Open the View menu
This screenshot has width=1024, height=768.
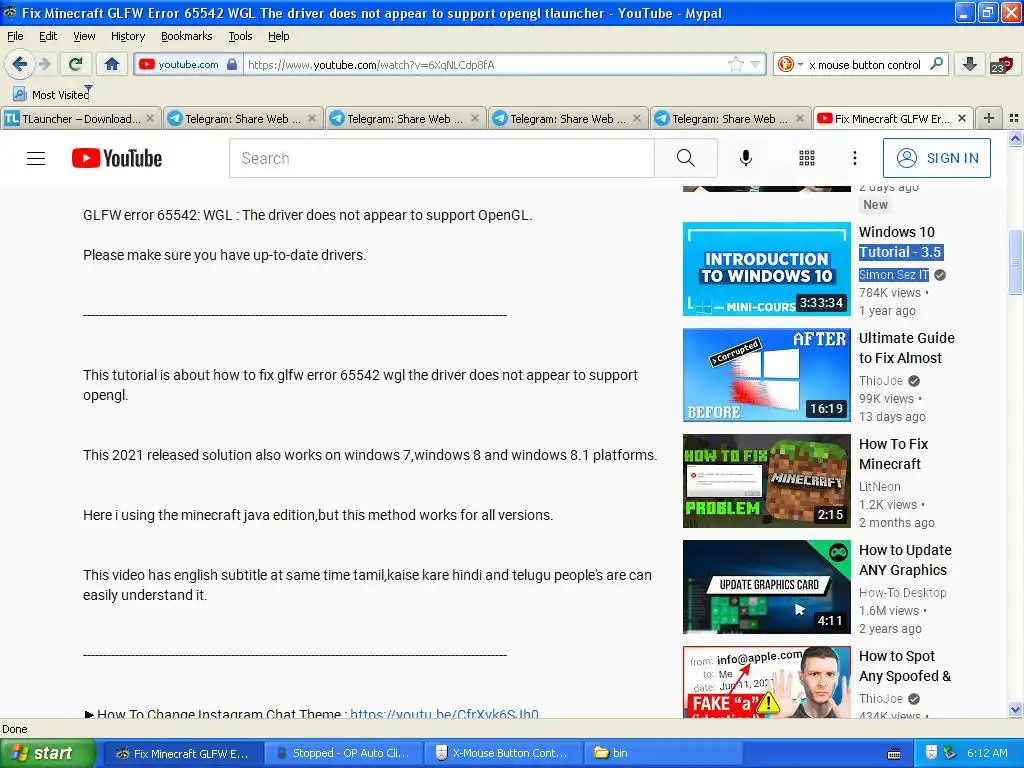tap(84, 36)
